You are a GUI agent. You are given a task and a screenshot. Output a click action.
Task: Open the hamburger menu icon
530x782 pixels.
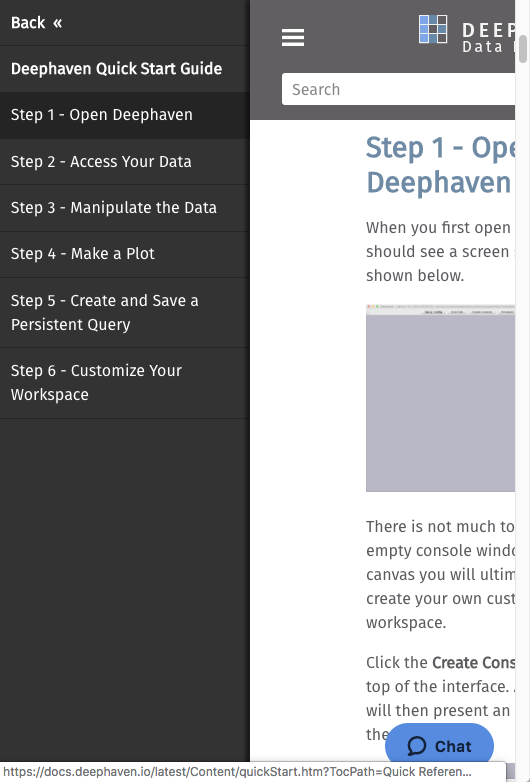point(293,37)
